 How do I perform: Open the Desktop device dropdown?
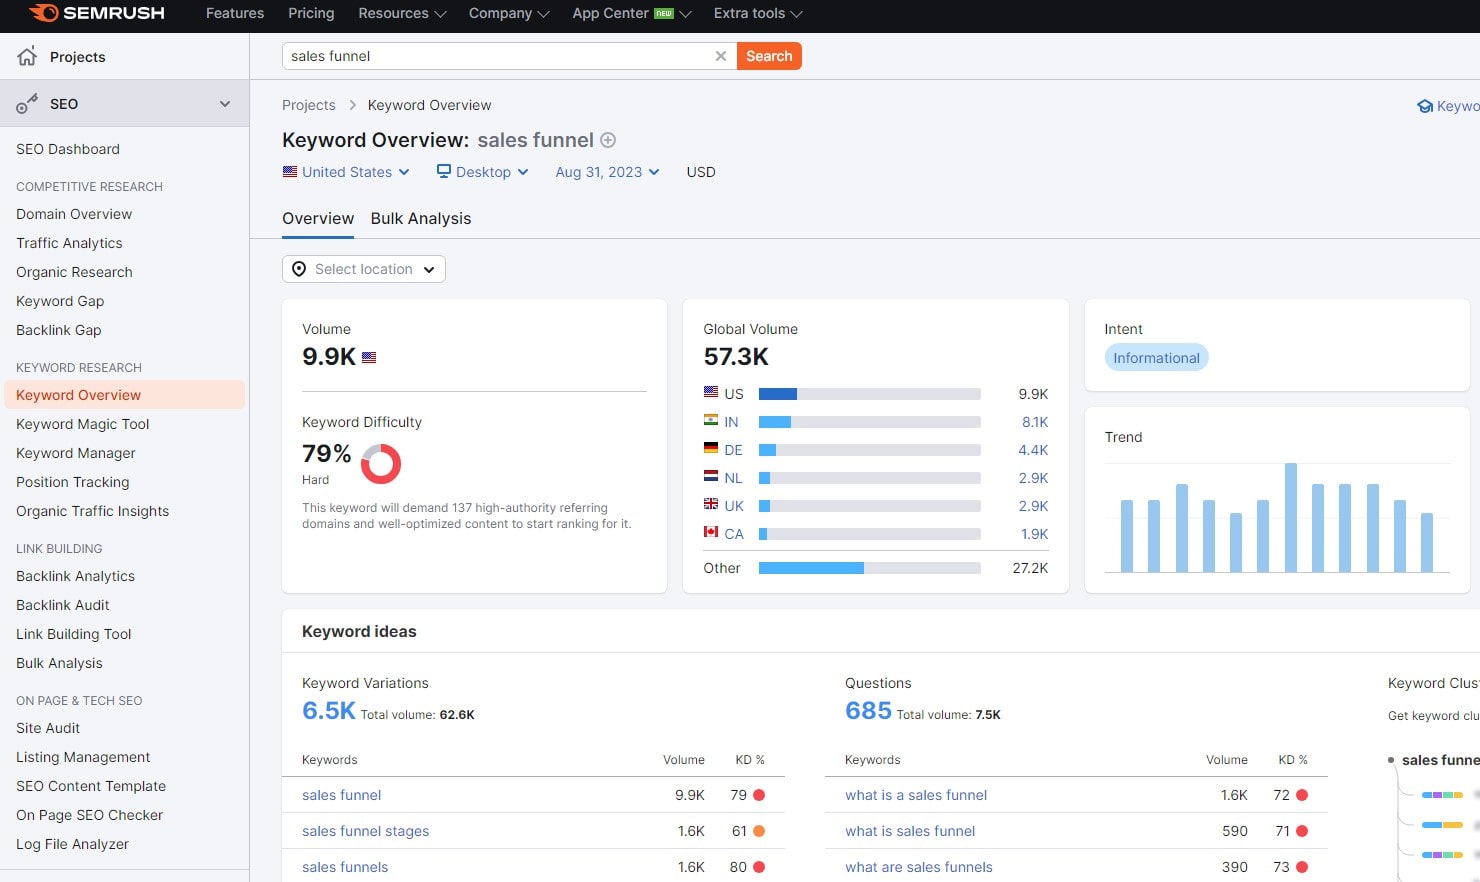coord(483,172)
